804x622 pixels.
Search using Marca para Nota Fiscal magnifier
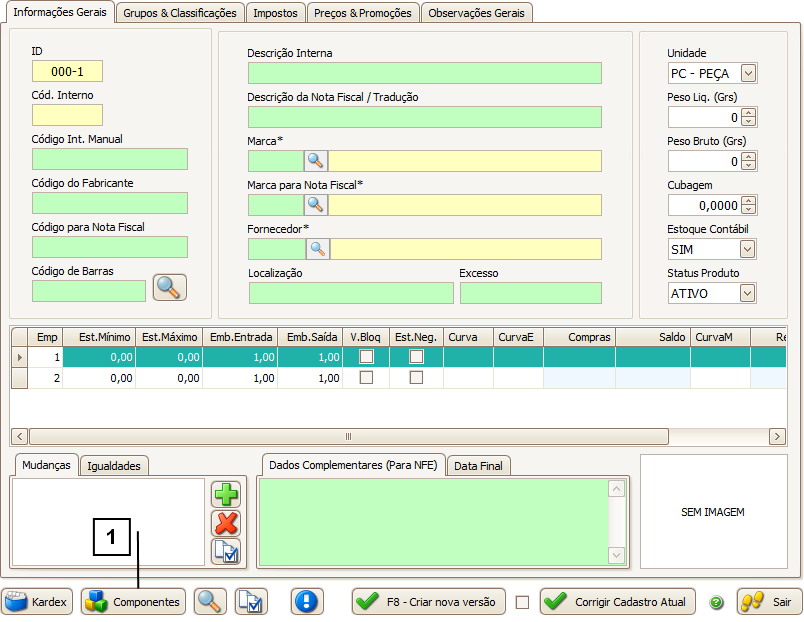tap(316, 205)
